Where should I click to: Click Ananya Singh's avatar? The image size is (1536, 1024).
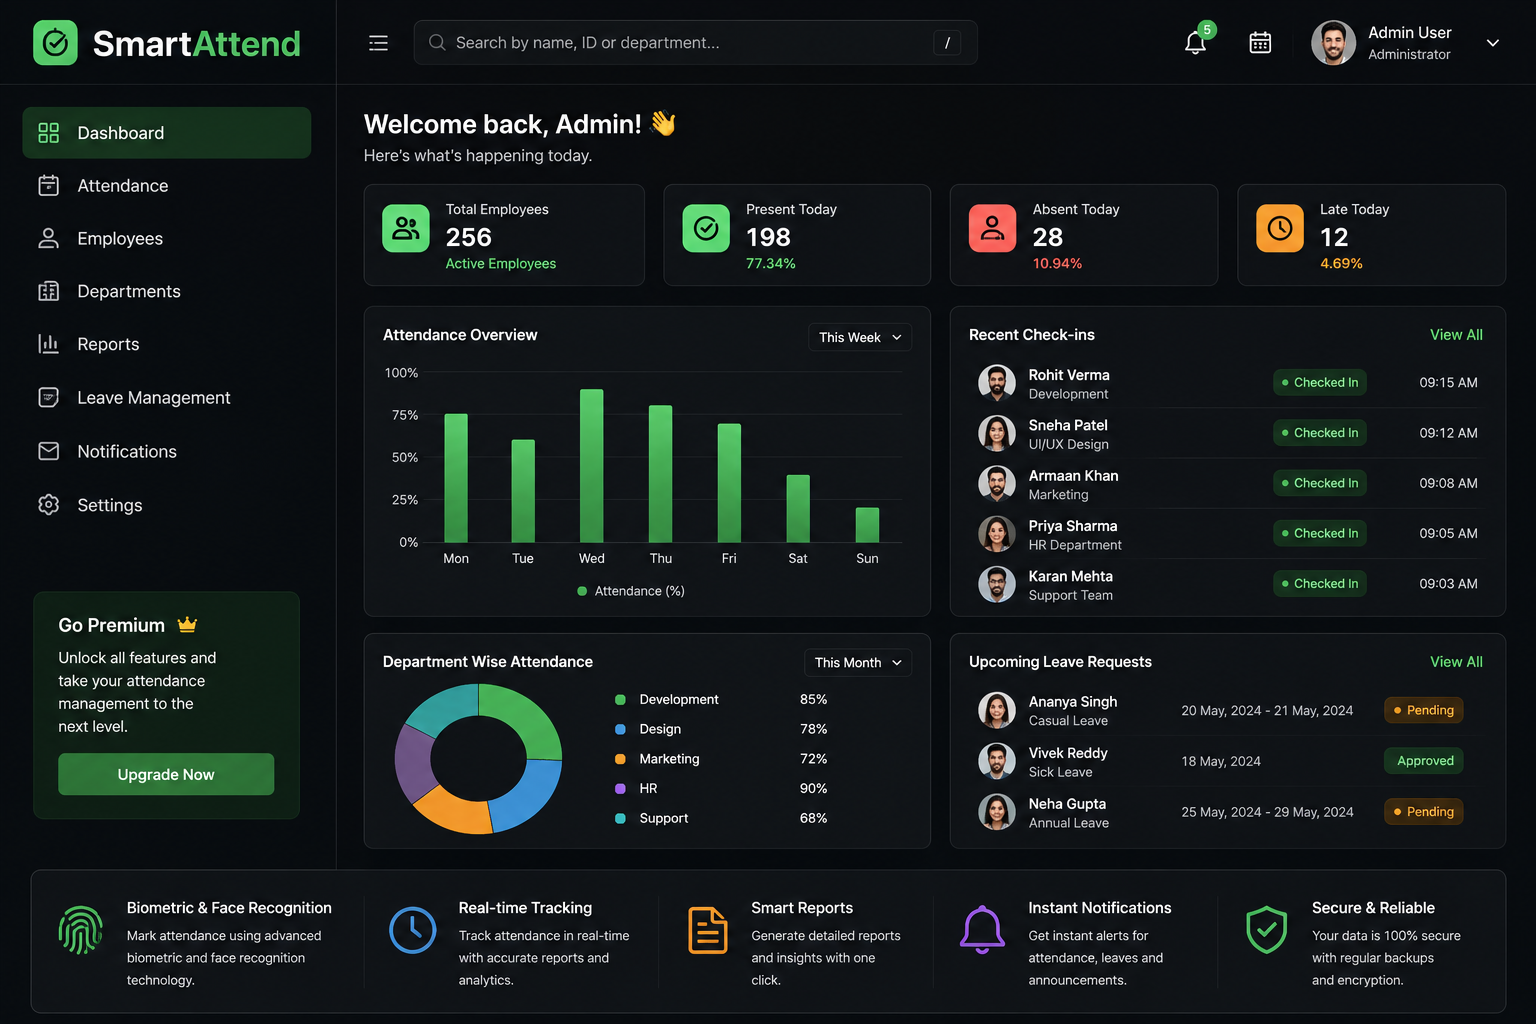pyautogui.click(x=997, y=710)
